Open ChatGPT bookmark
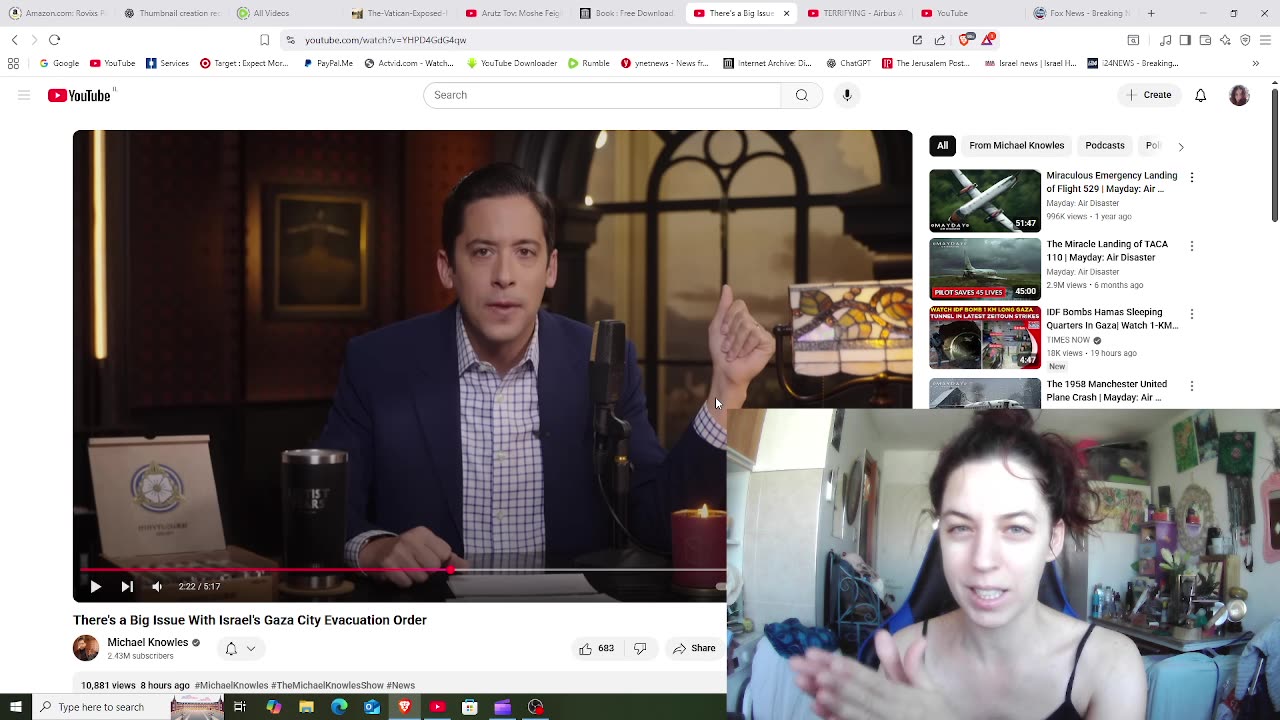Image resolution: width=1280 pixels, height=720 pixels. click(848, 63)
